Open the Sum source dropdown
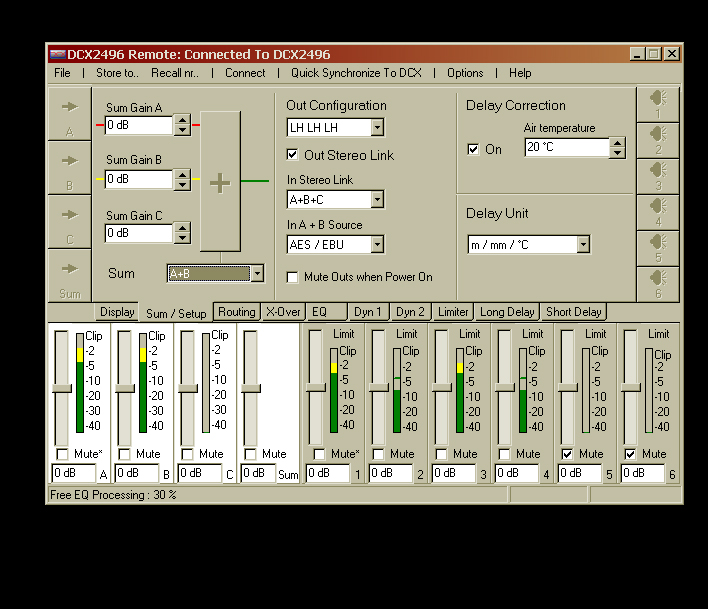708x609 pixels. [257, 274]
